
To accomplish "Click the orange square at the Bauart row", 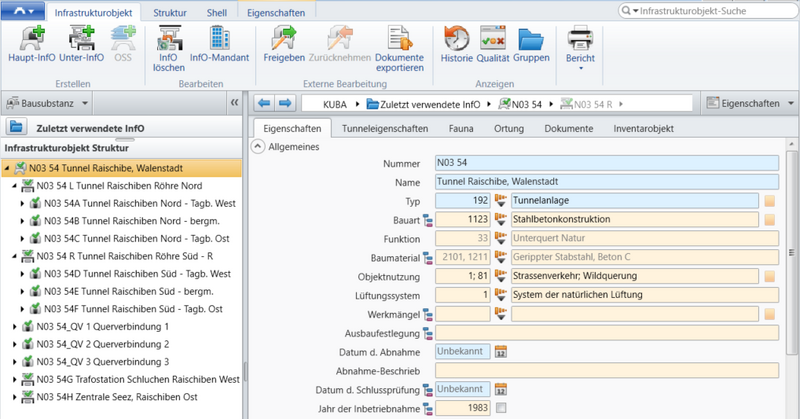I will 769,220.
